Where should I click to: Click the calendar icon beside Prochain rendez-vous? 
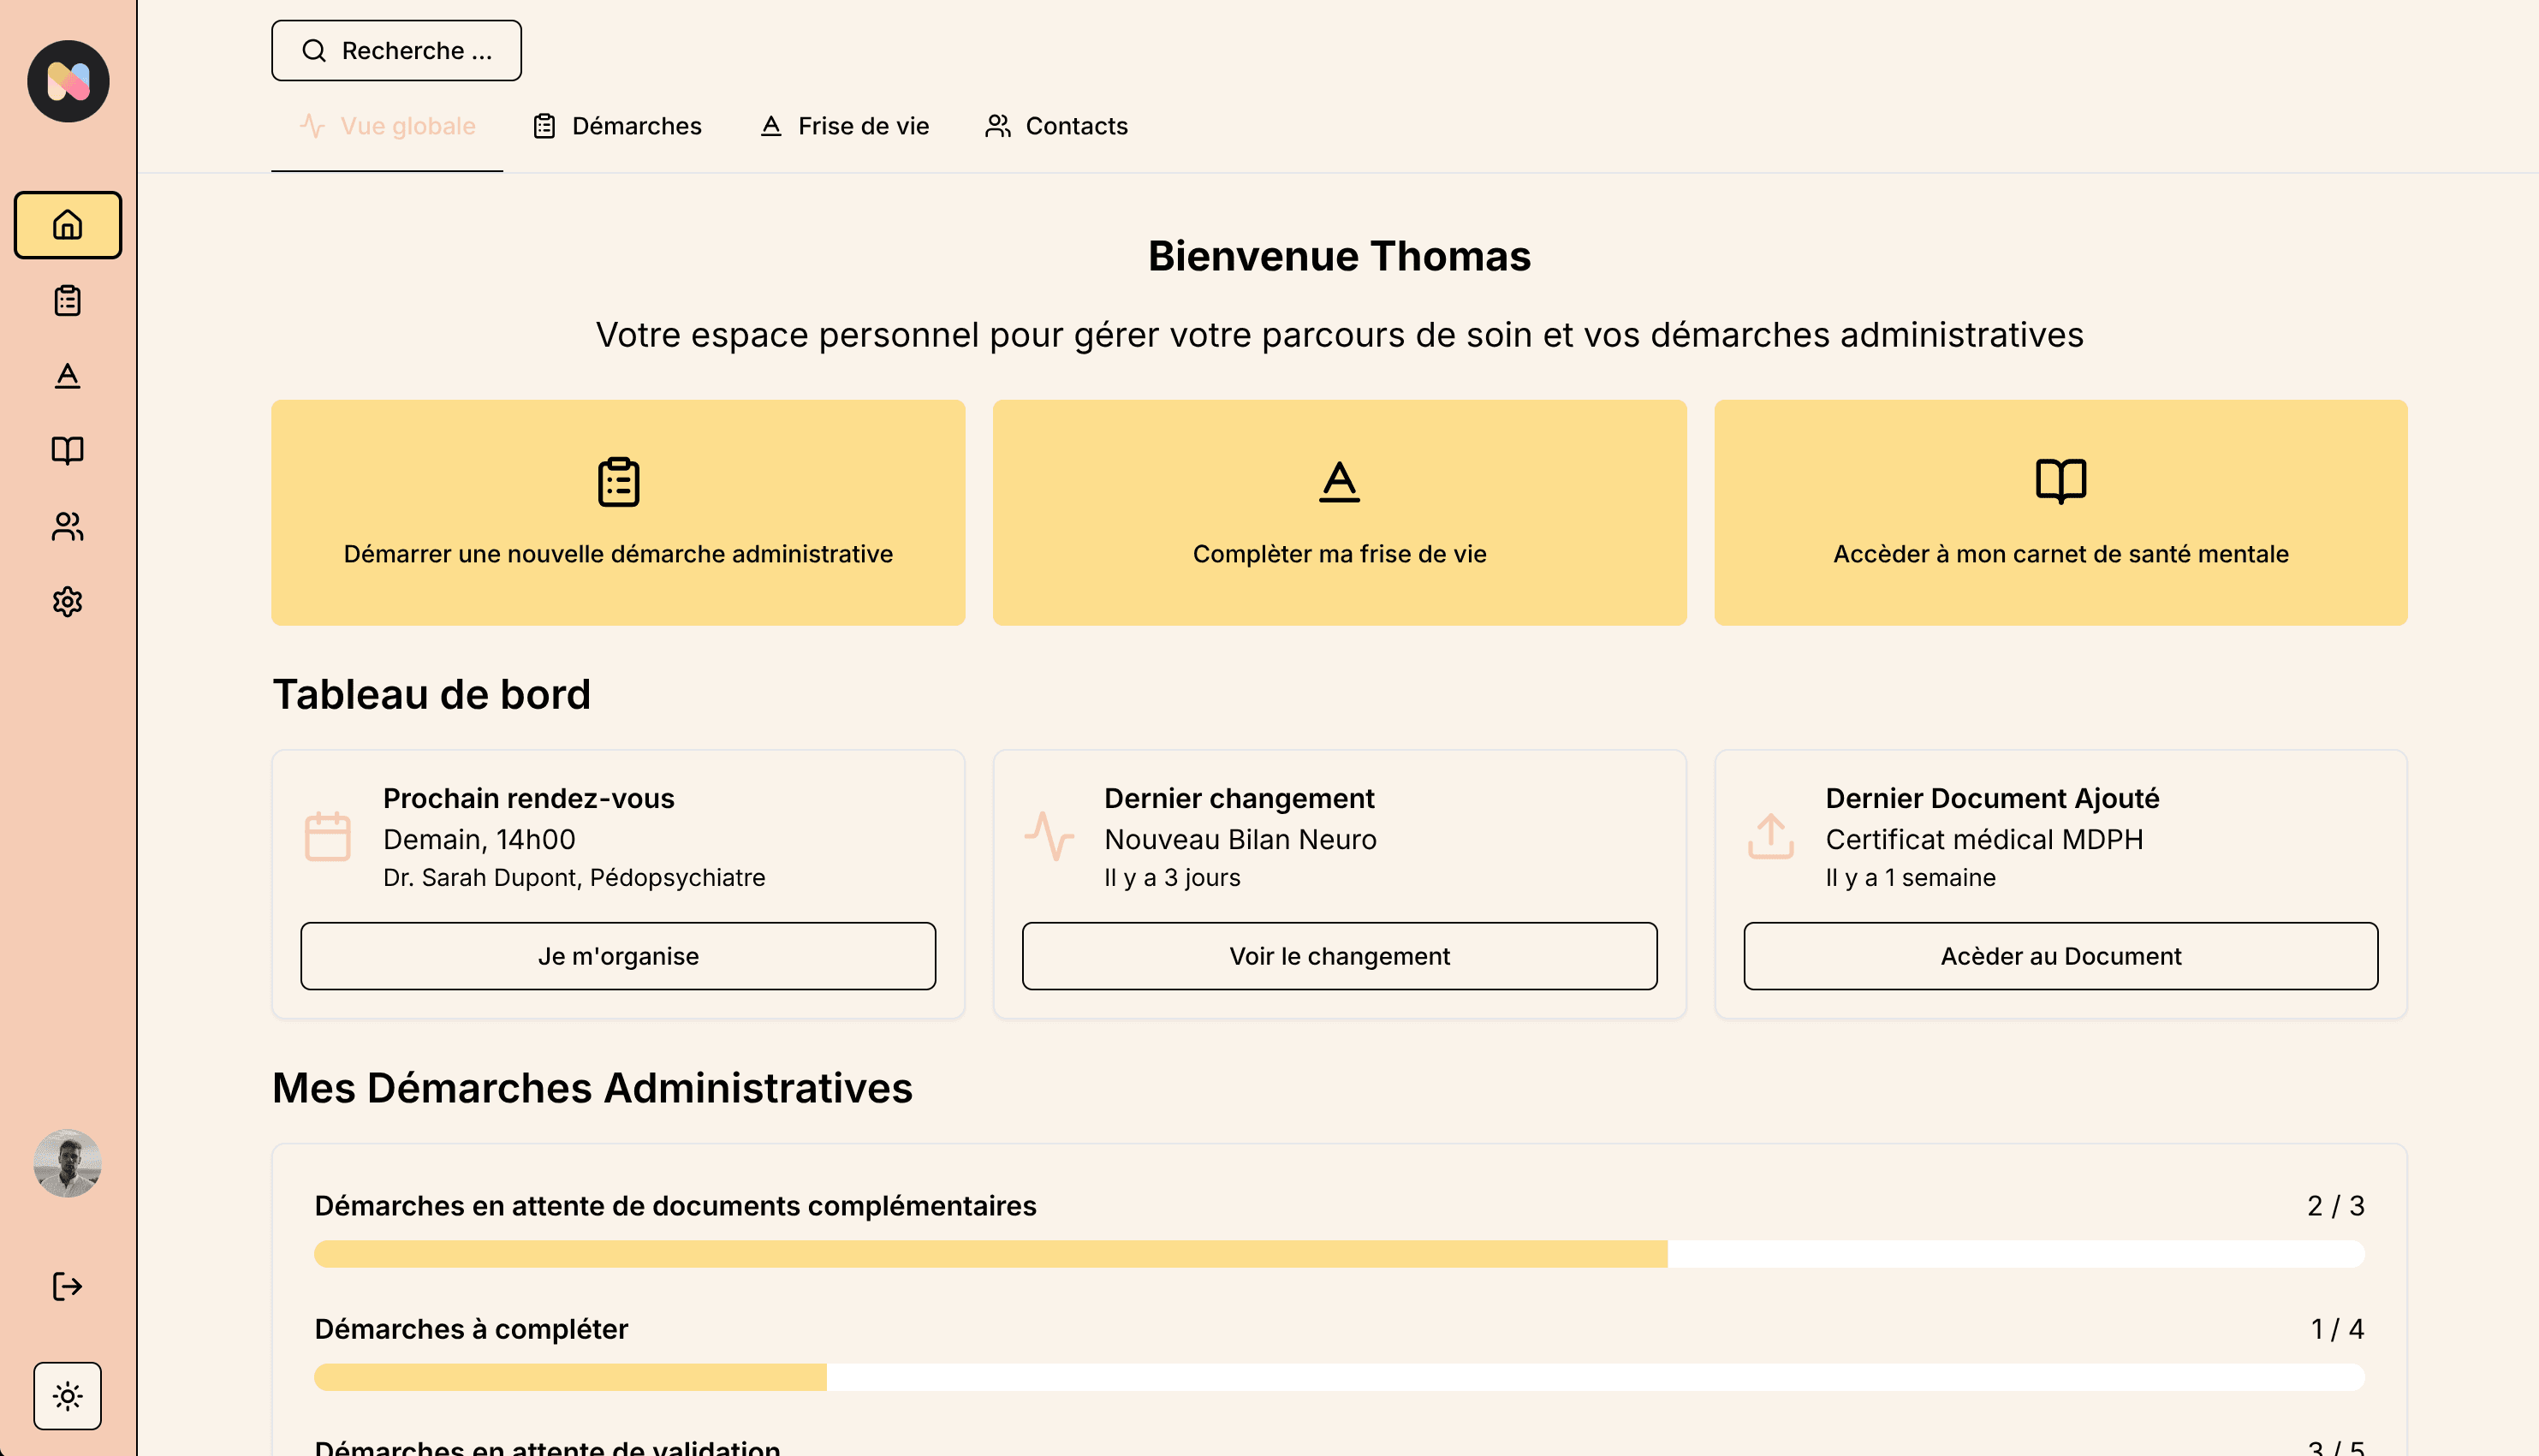click(x=327, y=836)
